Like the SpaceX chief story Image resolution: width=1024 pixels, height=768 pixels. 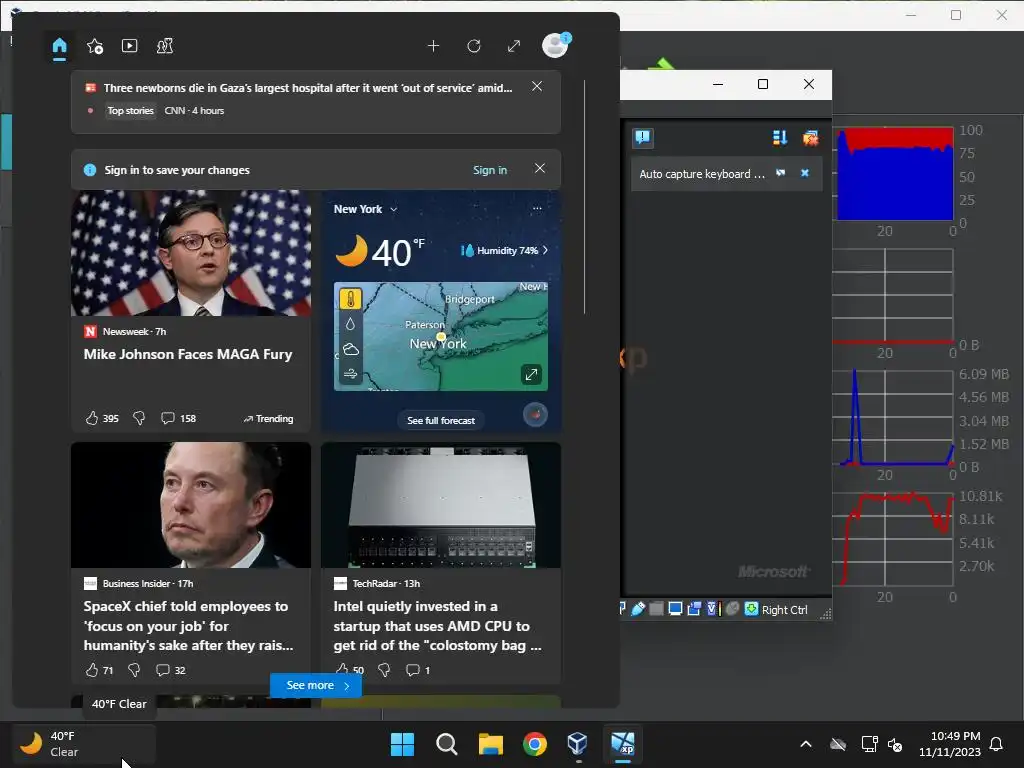coord(92,670)
